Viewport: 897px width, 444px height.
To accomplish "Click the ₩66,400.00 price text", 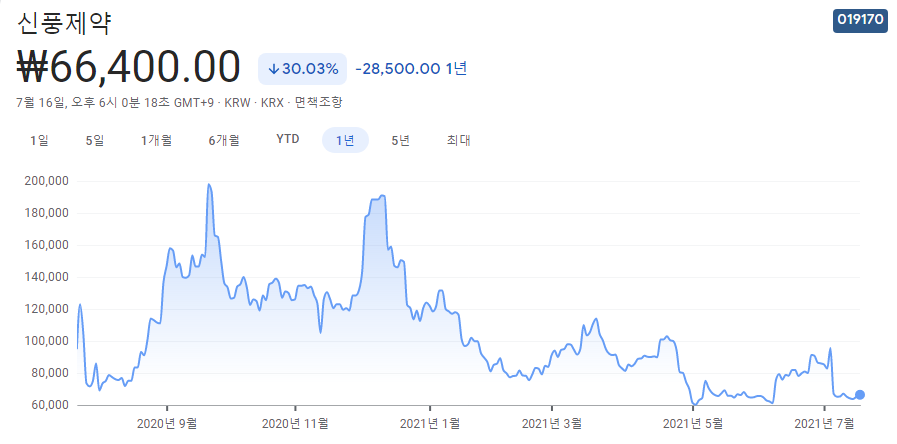I will tap(128, 68).
